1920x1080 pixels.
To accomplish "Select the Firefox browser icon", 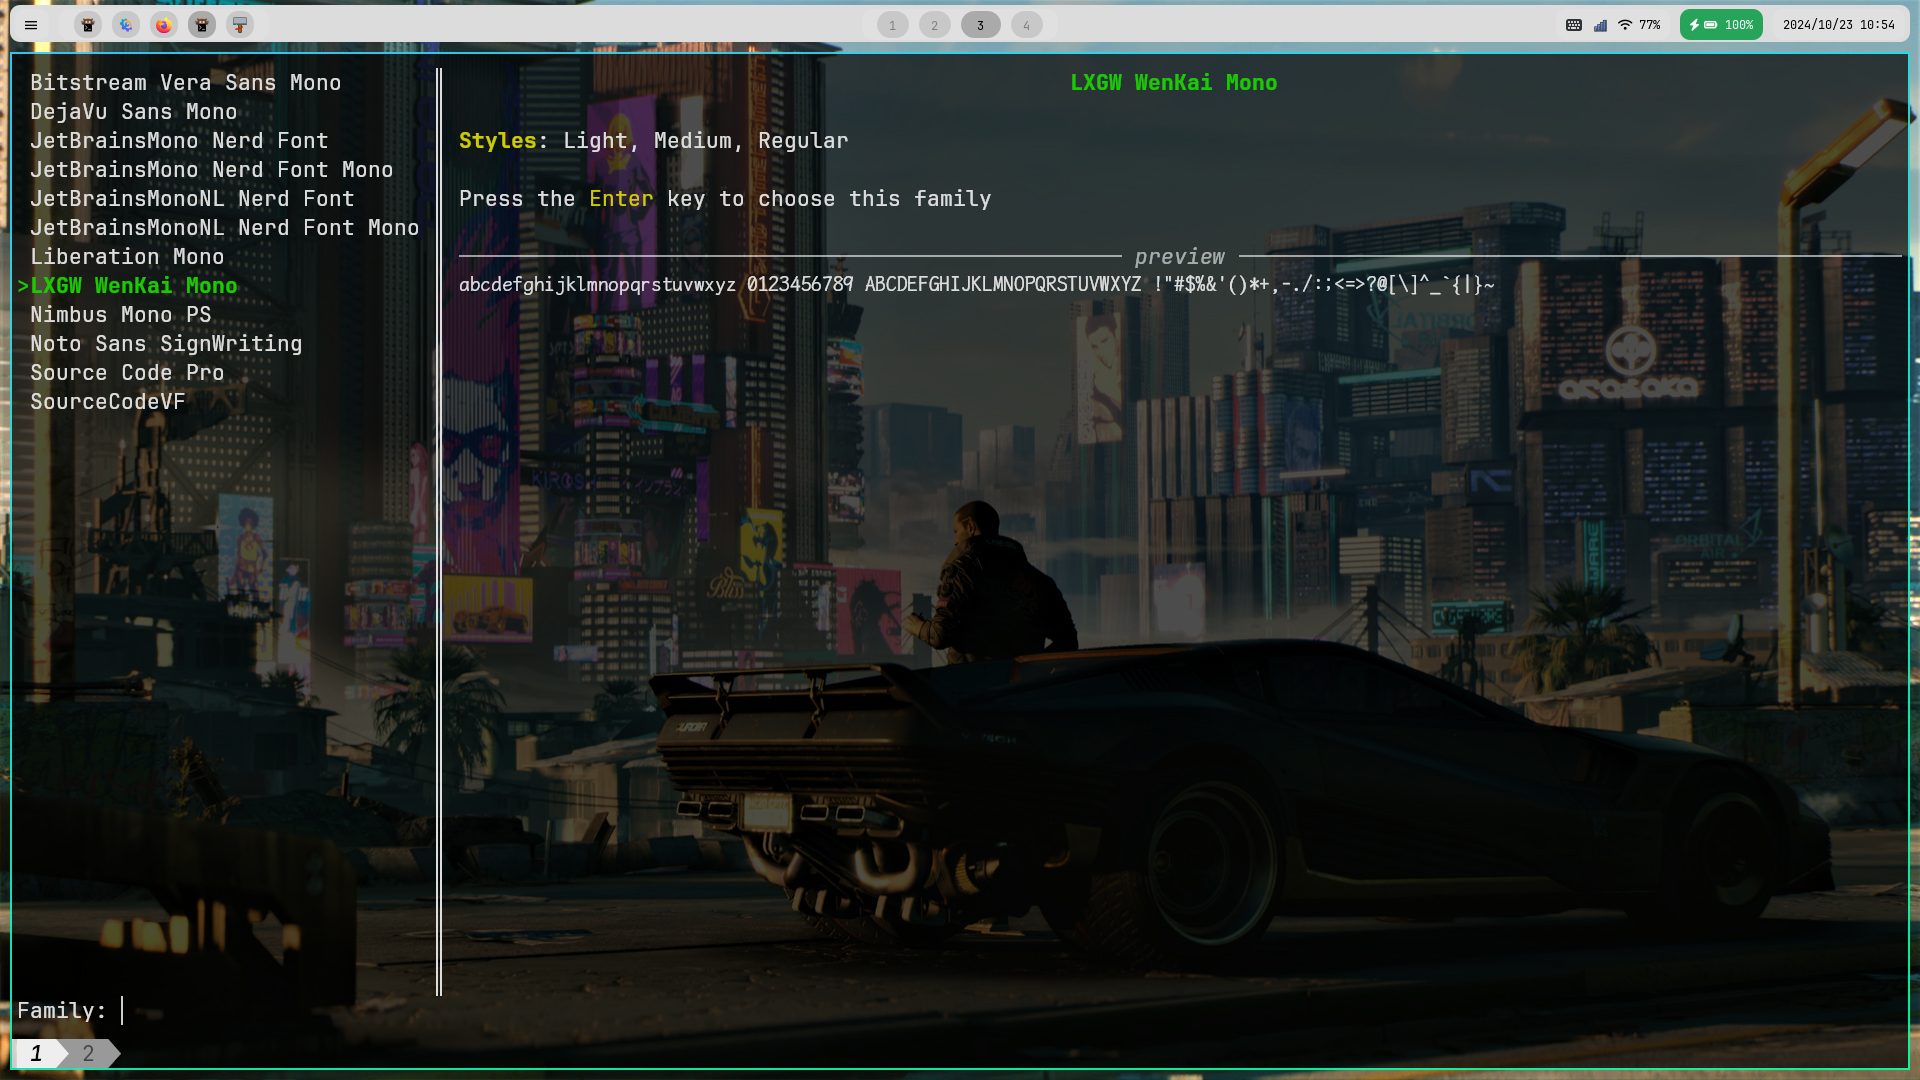I will click(164, 24).
